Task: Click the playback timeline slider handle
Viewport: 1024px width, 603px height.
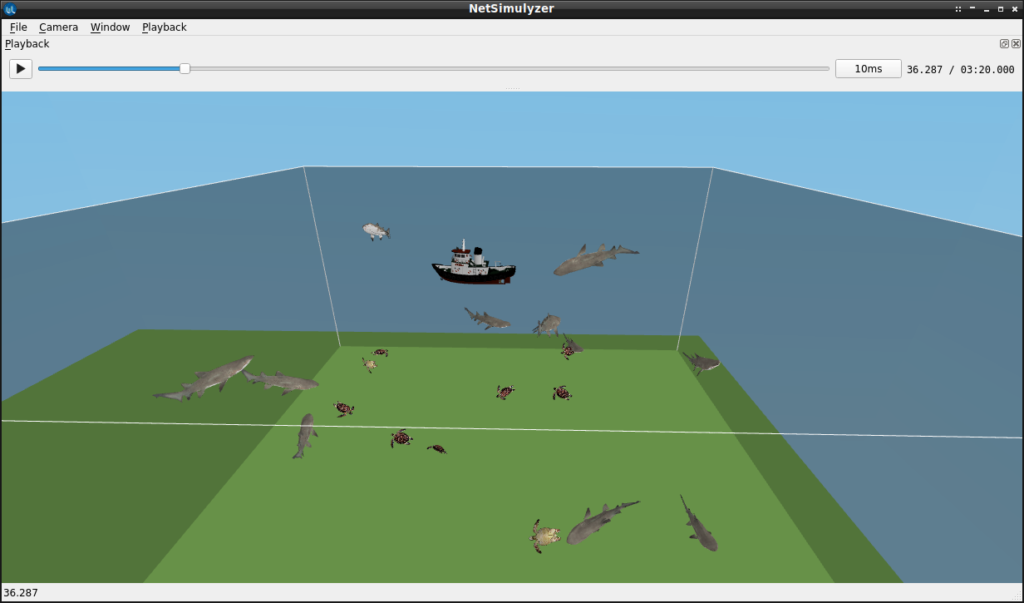Action: 185,69
